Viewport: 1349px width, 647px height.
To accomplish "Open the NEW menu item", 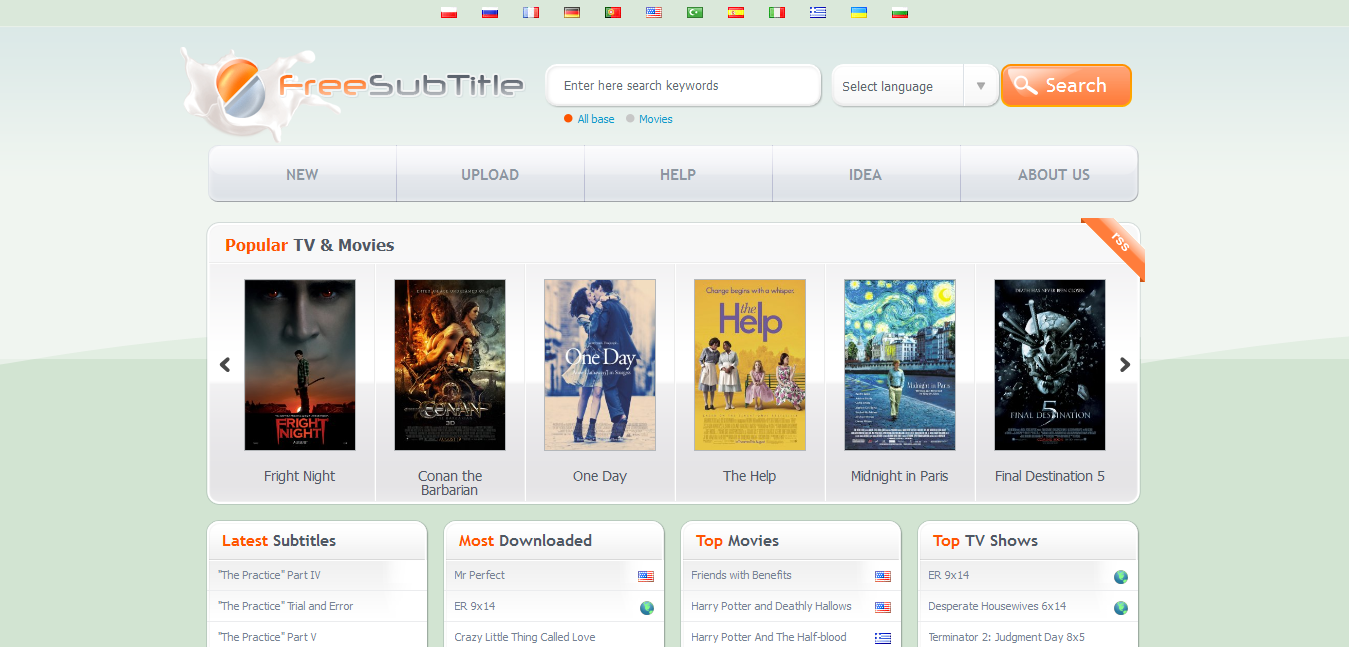I will tap(302, 174).
